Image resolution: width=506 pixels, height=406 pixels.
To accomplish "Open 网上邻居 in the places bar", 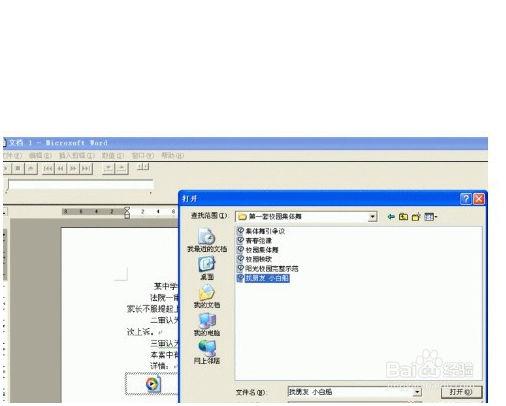I will pyautogui.click(x=207, y=352).
